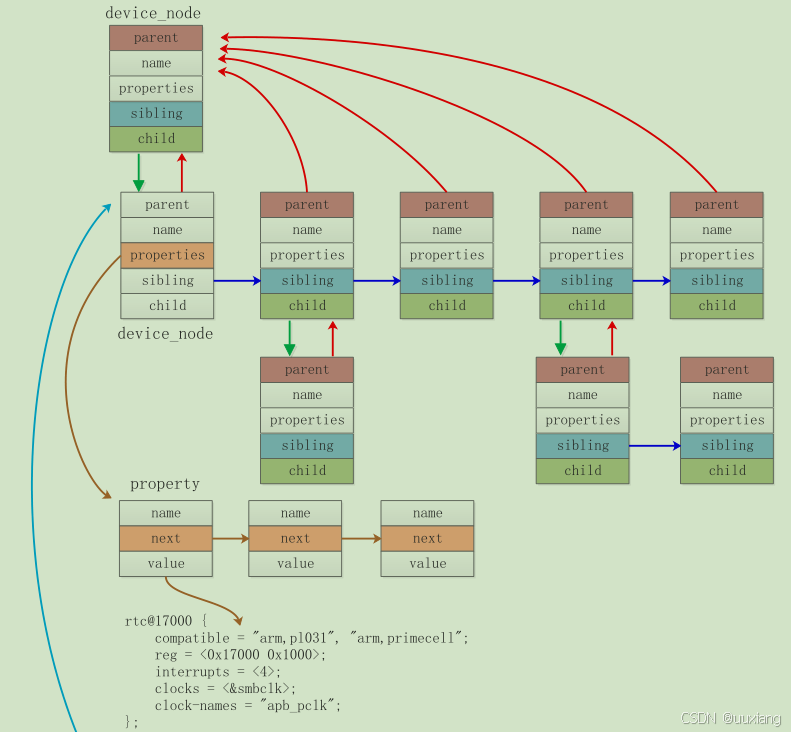Click 'properties' cell of the topmost root node

click(156, 88)
